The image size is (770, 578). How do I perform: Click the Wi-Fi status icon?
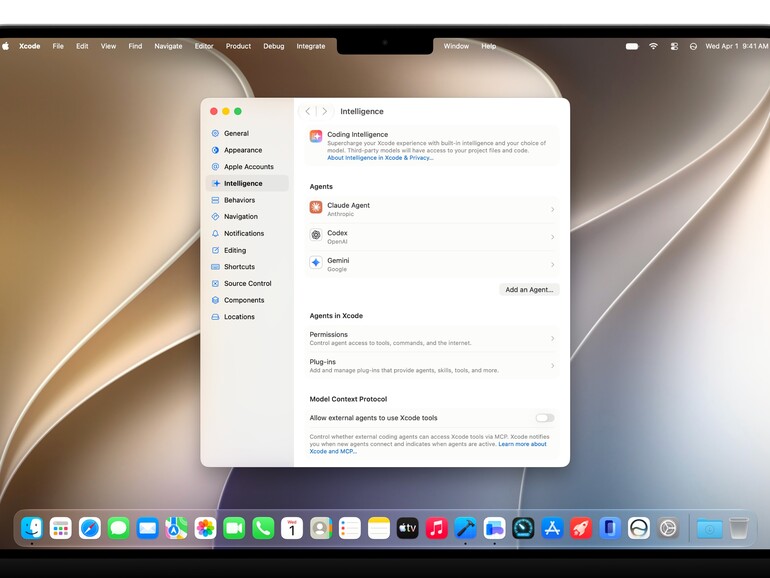pos(653,46)
